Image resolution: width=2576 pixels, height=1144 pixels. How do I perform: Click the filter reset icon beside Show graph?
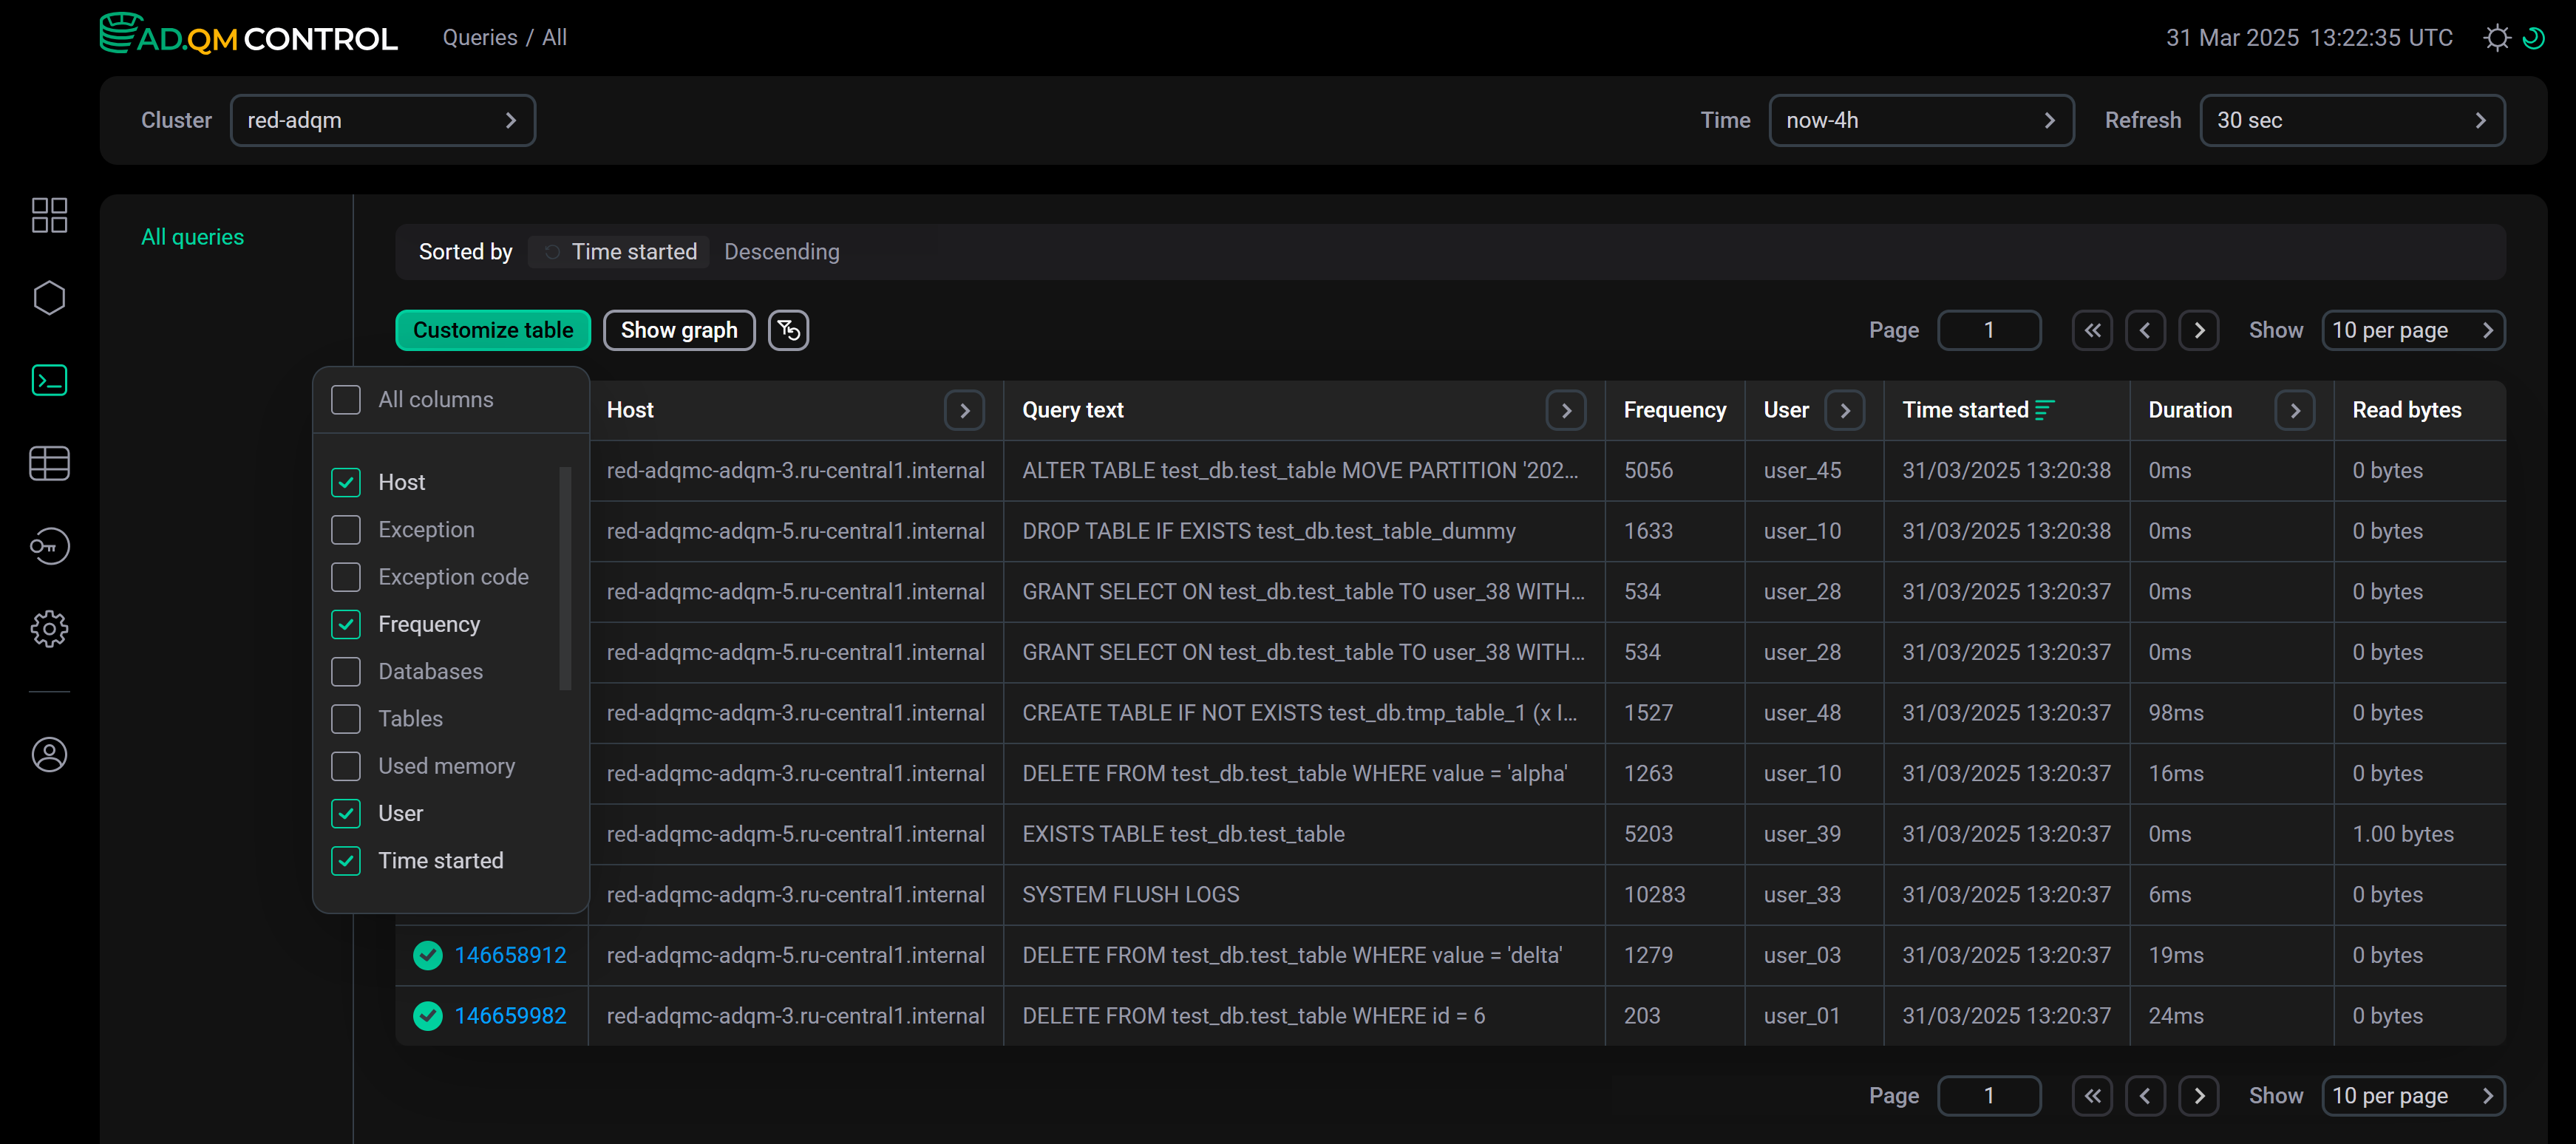click(x=788, y=330)
